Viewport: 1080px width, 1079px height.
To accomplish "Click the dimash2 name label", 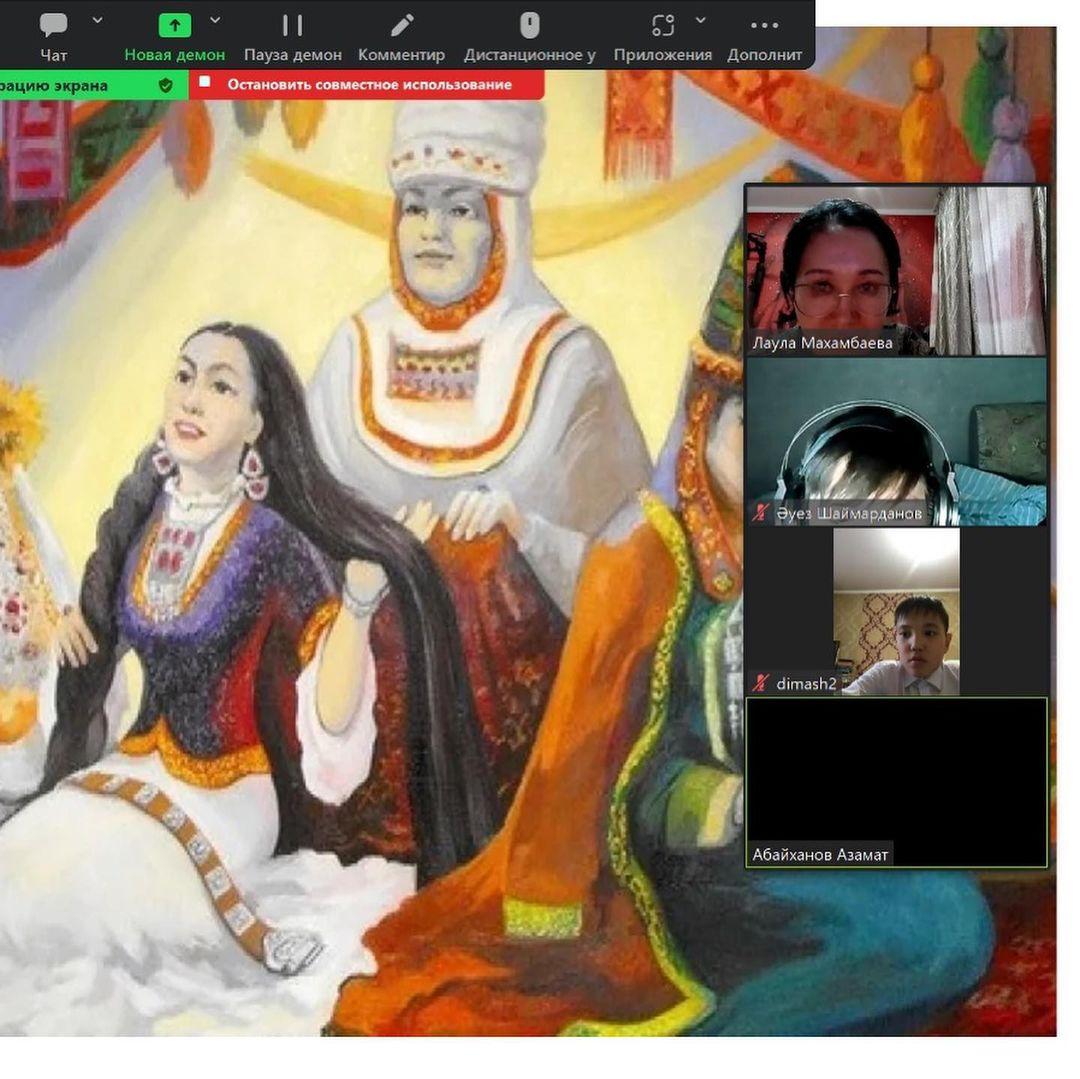I will (x=806, y=684).
